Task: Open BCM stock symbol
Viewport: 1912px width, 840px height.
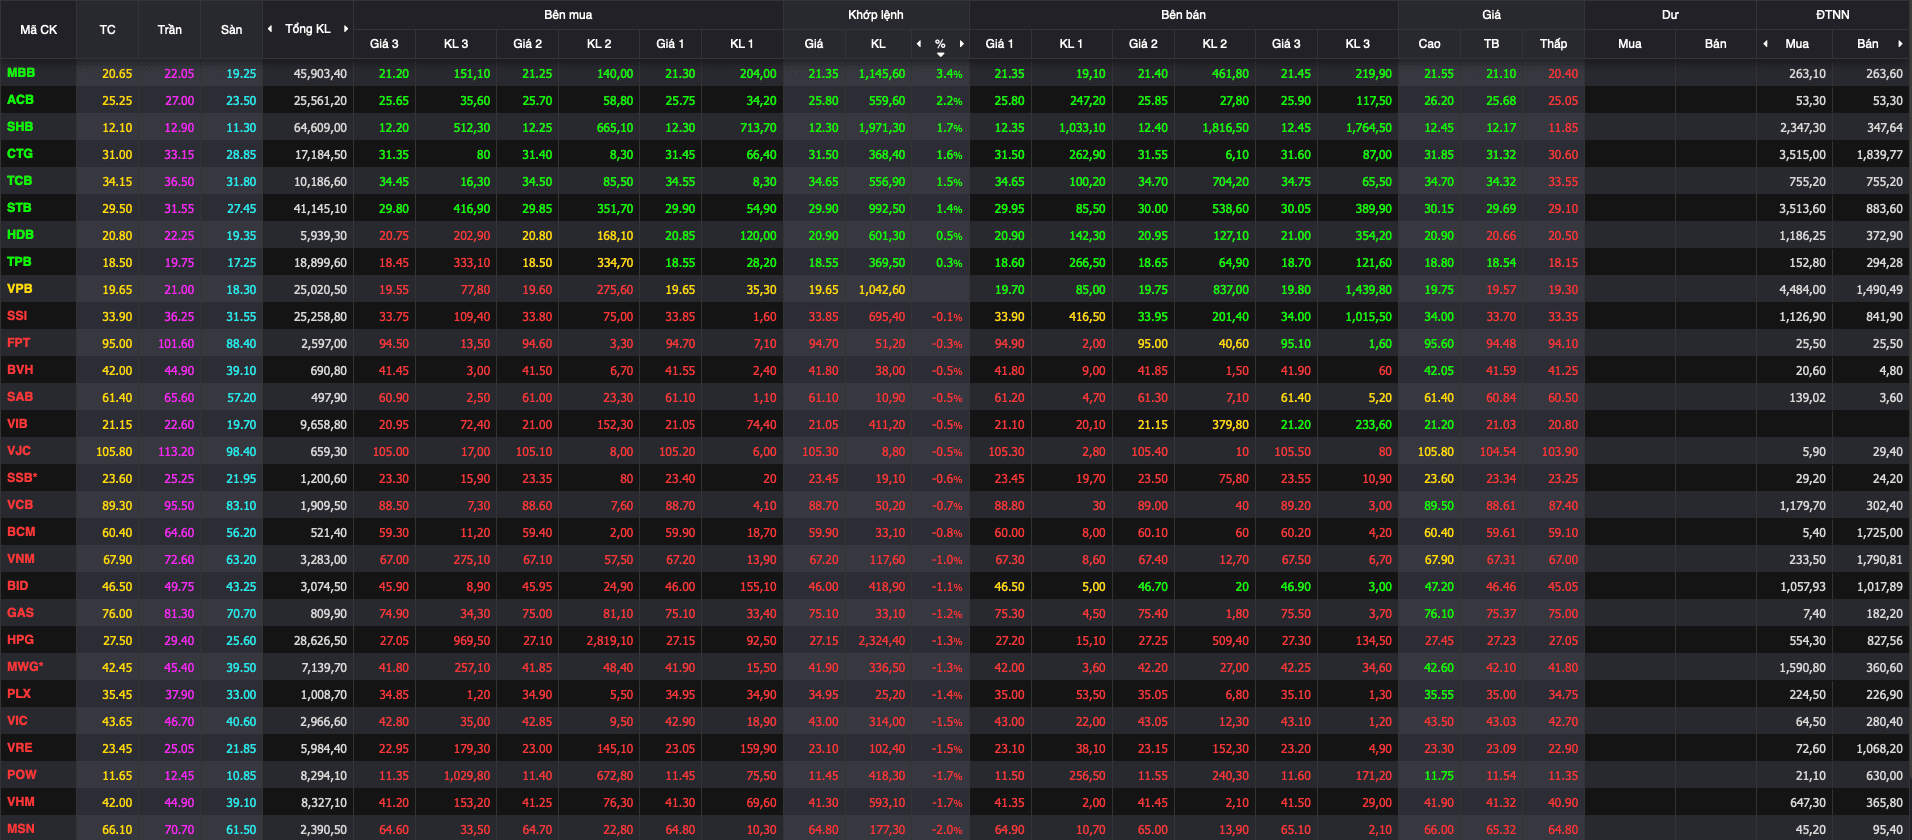Action: 21,532
